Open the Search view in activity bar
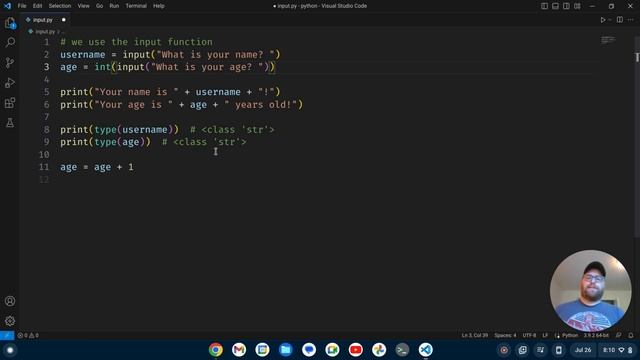This screenshot has width=640, height=360. click(x=10, y=42)
